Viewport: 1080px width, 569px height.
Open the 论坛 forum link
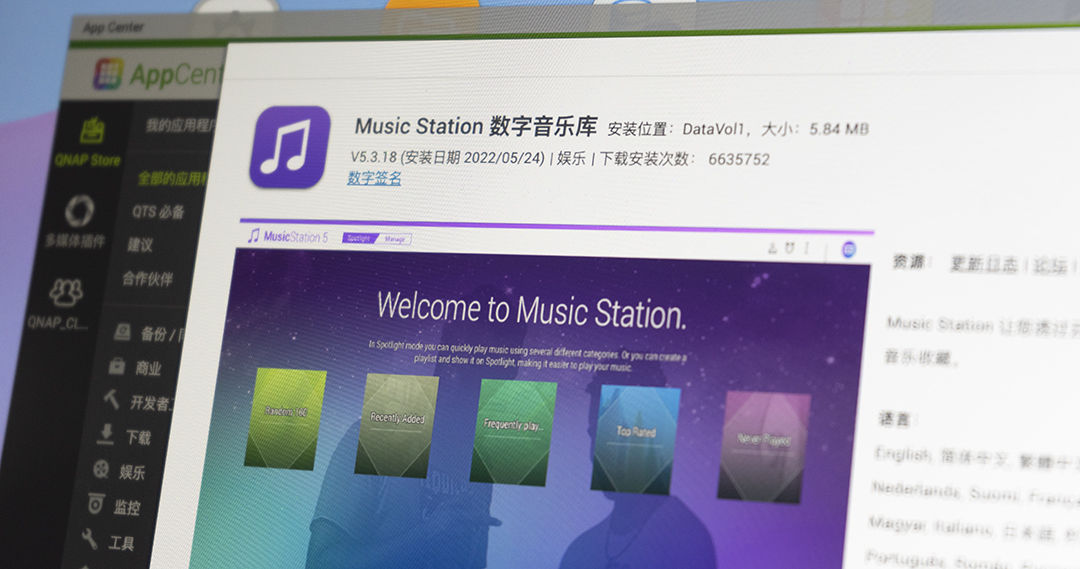click(1050, 266)
